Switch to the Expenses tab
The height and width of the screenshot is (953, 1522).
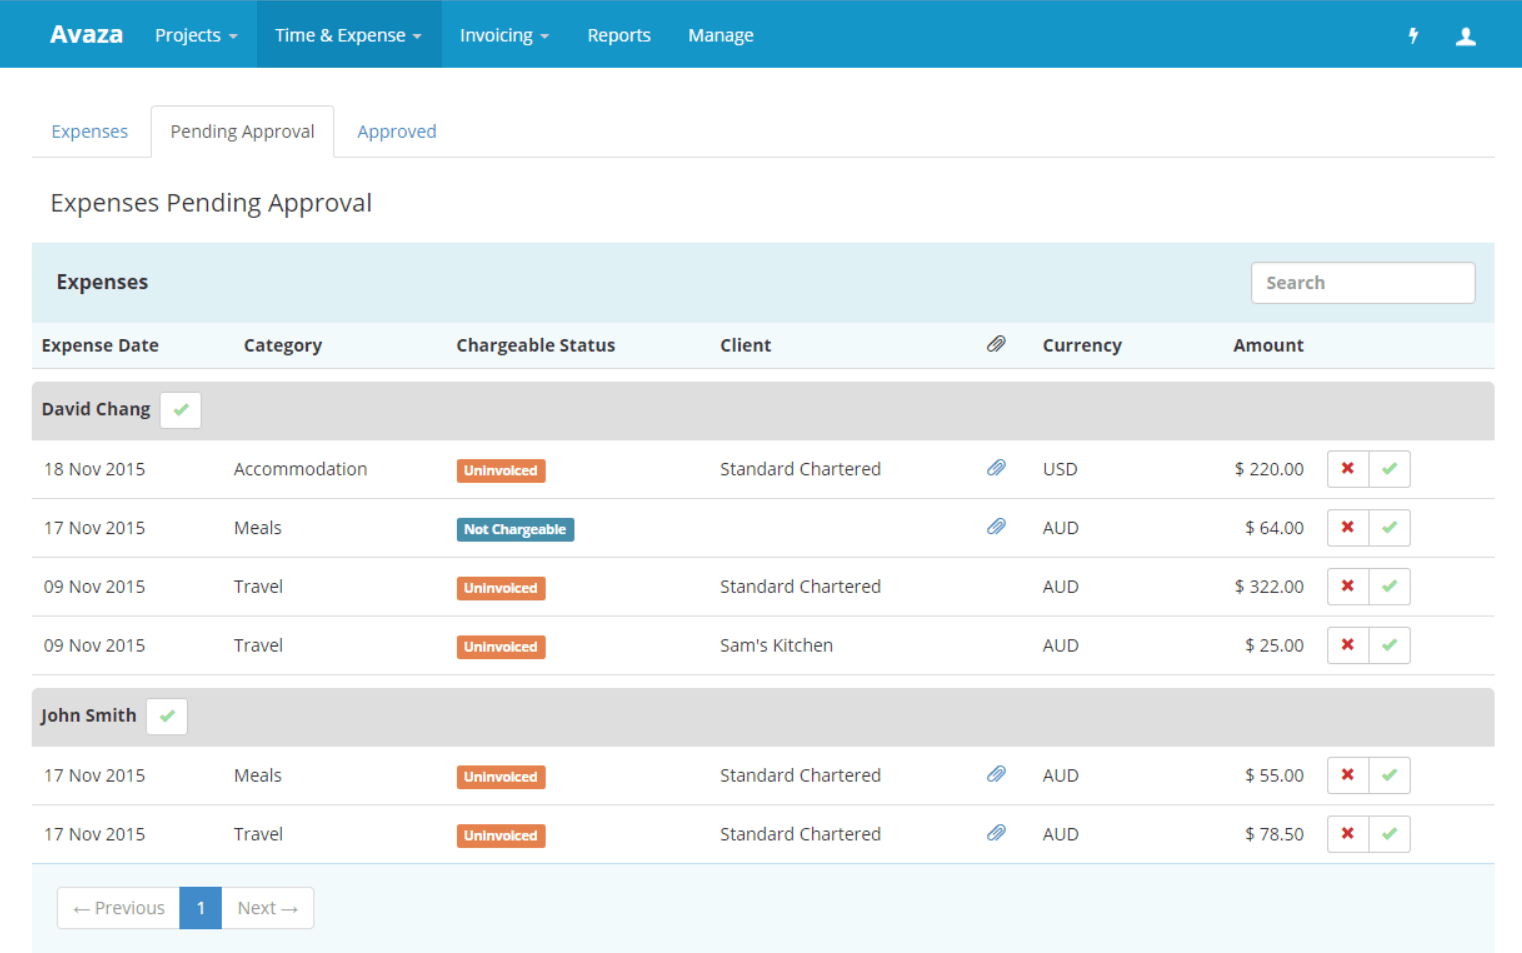[89, 131]
